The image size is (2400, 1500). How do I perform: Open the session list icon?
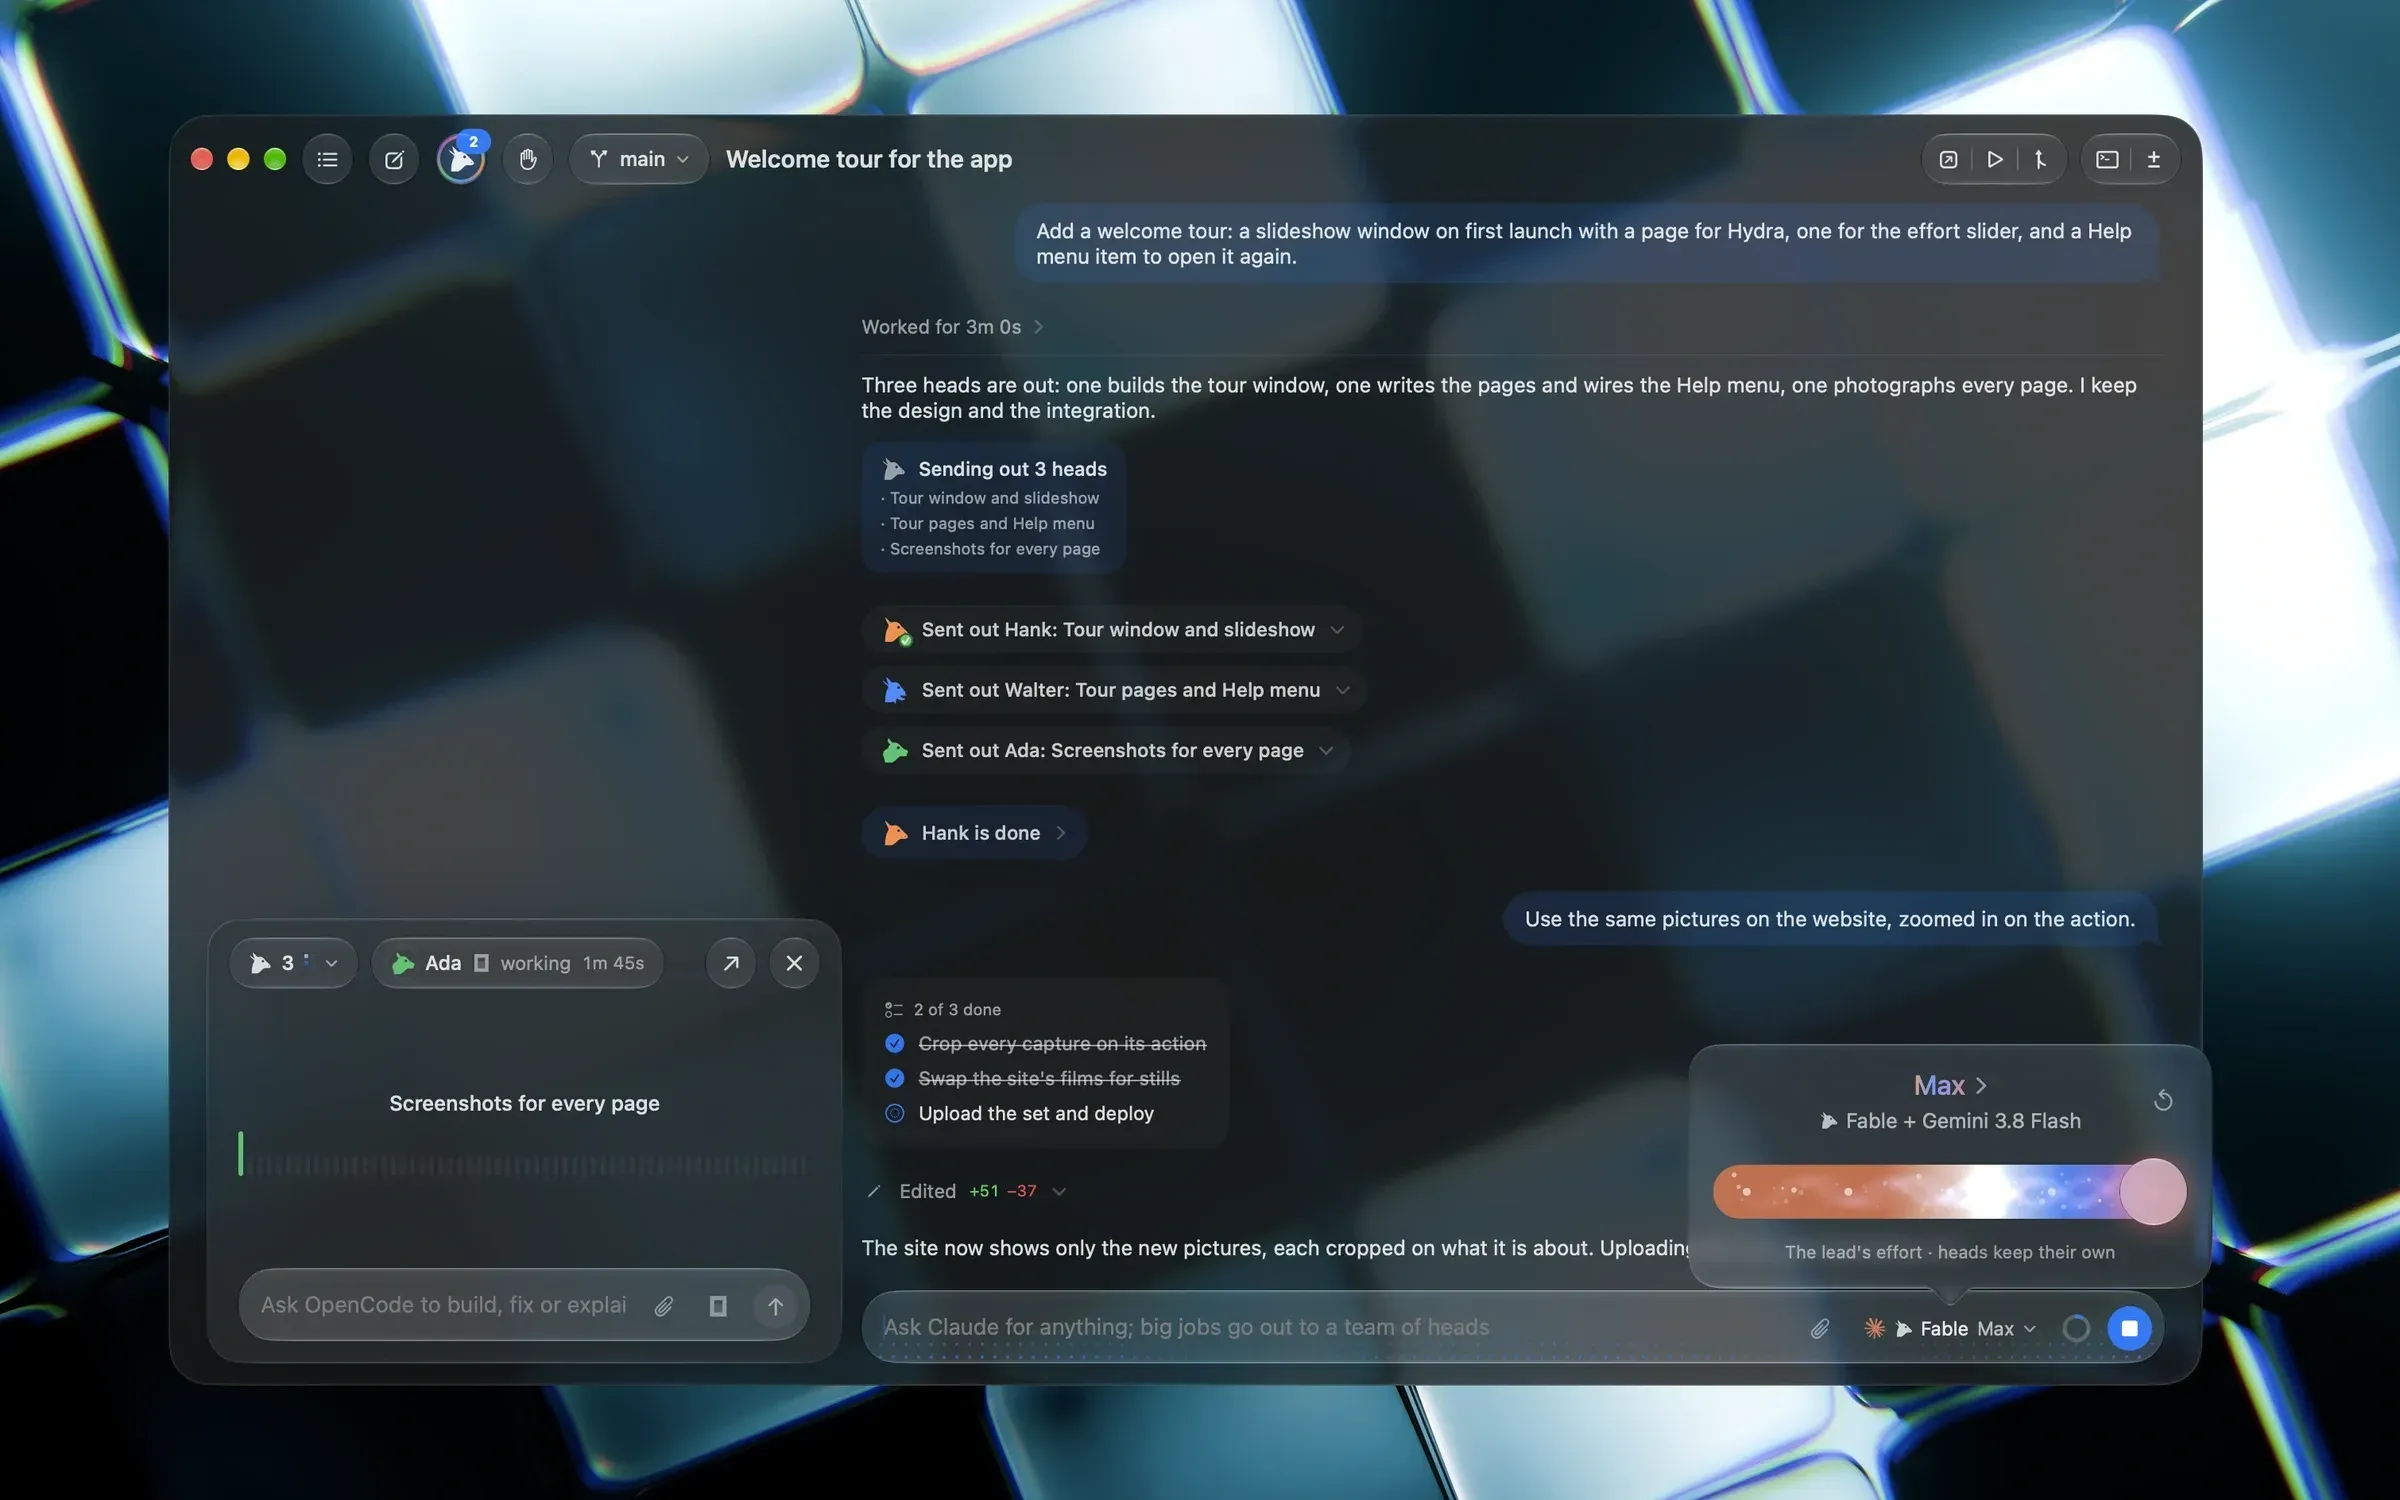coord(327,159)
